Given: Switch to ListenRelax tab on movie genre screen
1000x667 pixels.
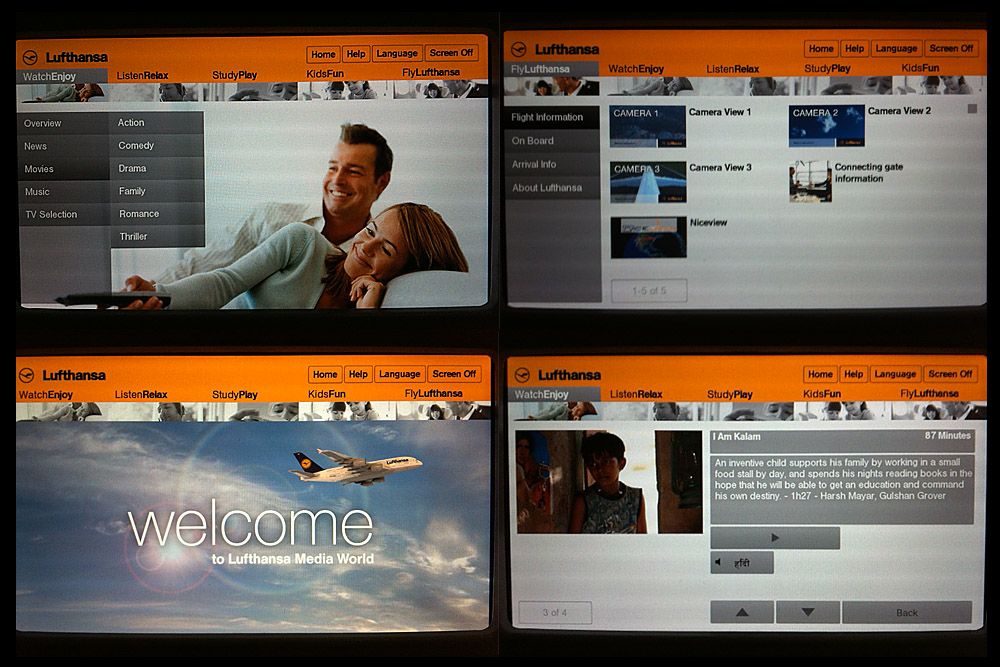Looking at the screenshot, I should click(142, 75).
